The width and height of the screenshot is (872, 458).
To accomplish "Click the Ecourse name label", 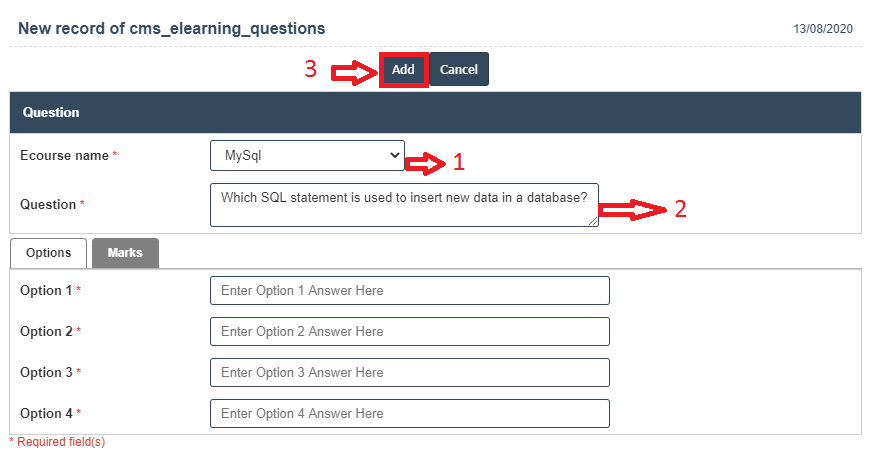I will pyautogui.click(x=65, y=156).
